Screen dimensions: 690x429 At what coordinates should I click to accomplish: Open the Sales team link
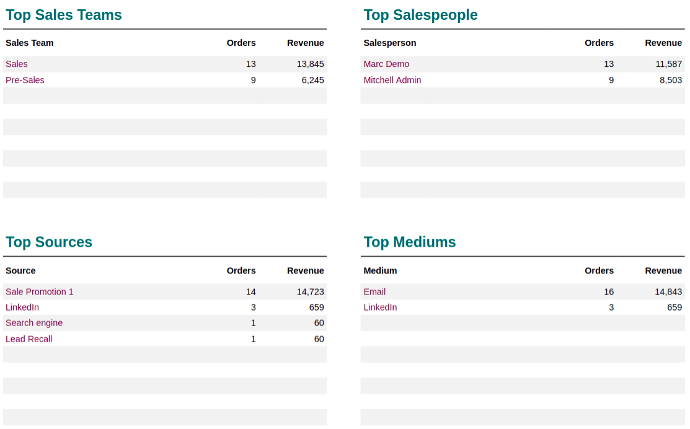pyautogui.click(x=17, y=64)
